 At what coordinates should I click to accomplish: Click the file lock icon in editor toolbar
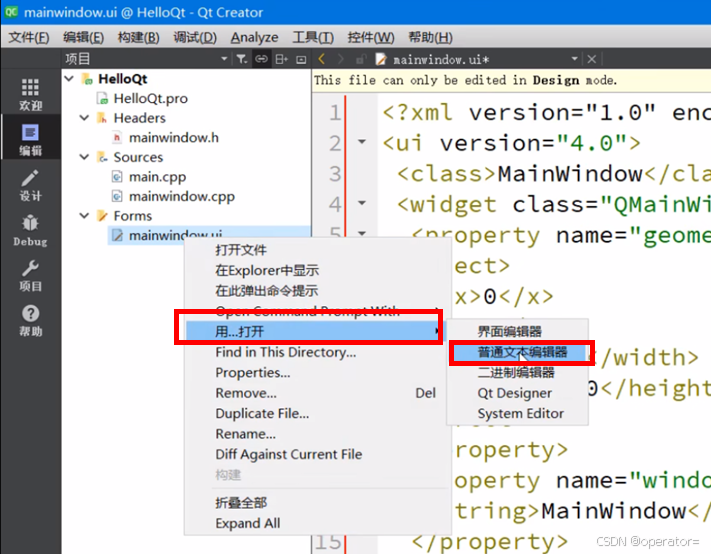pyautogui.click(x=361, y=59)
